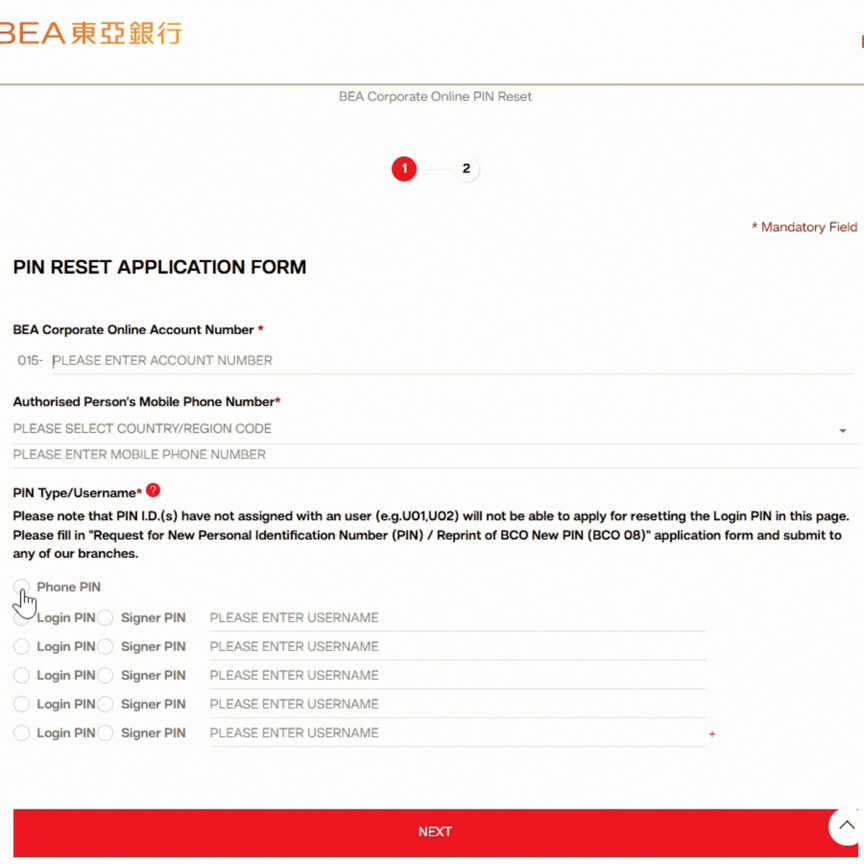Go to step 2 indicator
This screenshot has width=864, height=864.
click(466, 169)
